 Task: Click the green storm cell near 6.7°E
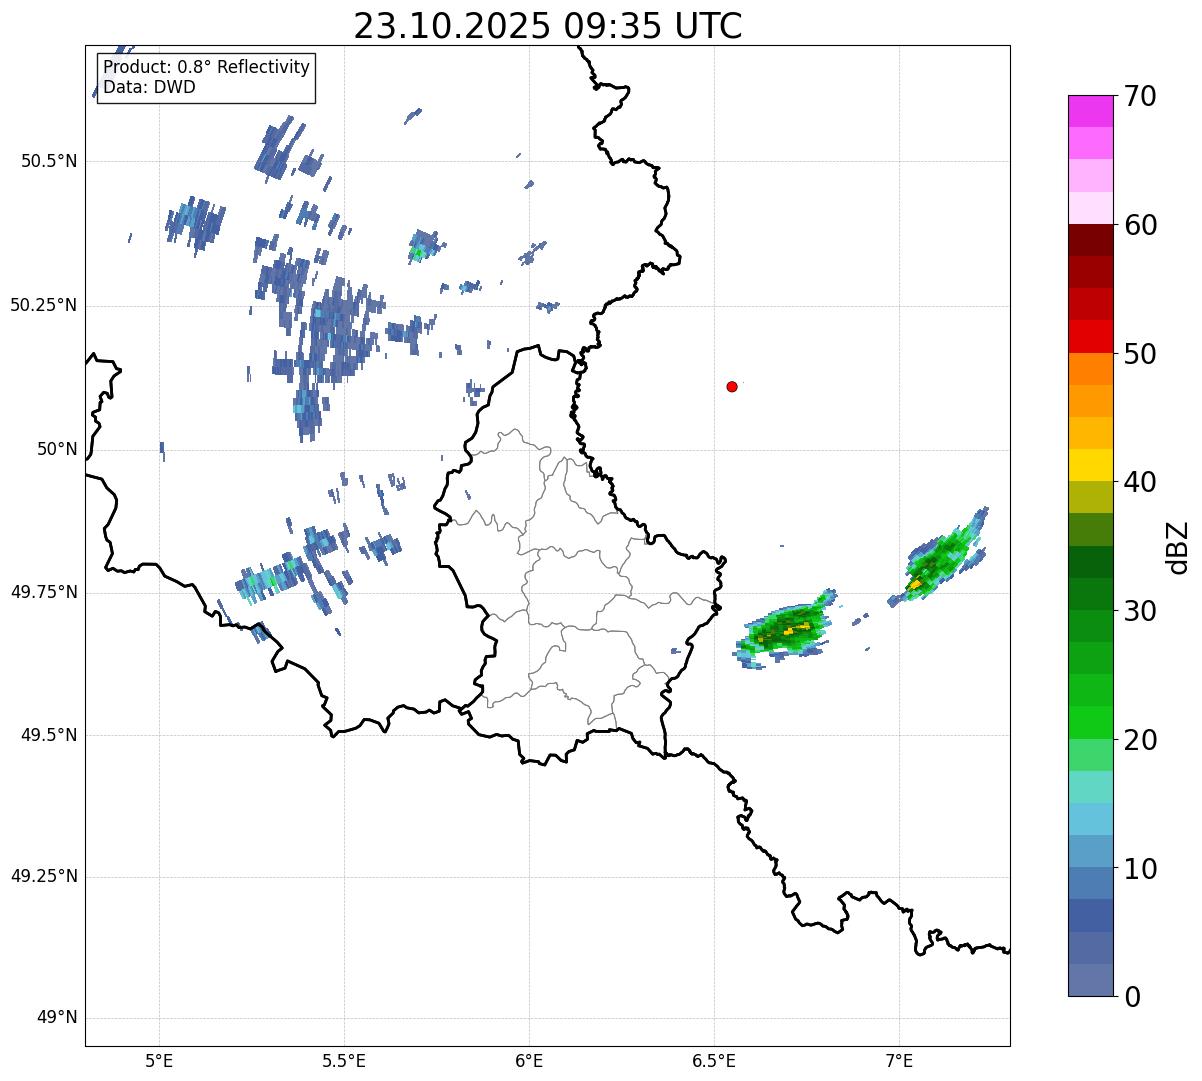(x=786, y=630)
